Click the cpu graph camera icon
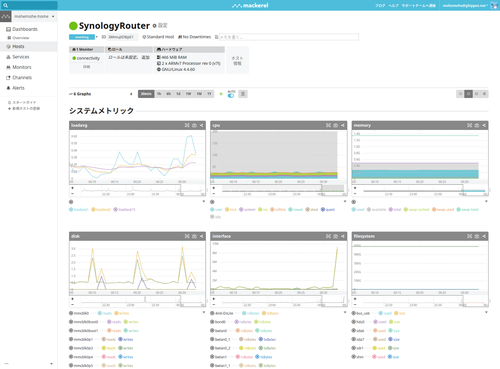 tap(336, 125)
